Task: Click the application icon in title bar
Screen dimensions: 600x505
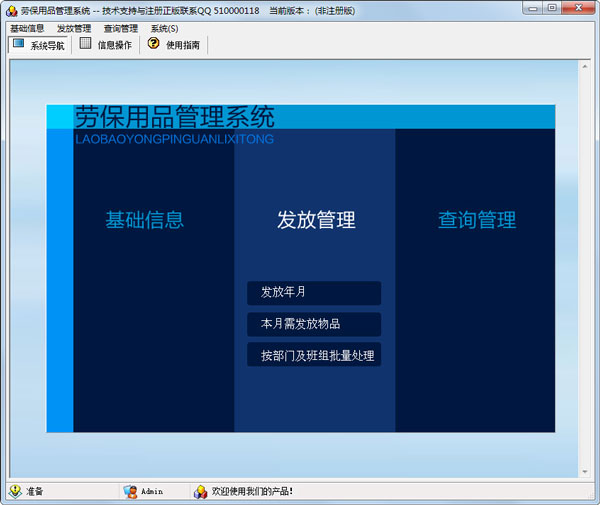Action: (x=11, y=10)
